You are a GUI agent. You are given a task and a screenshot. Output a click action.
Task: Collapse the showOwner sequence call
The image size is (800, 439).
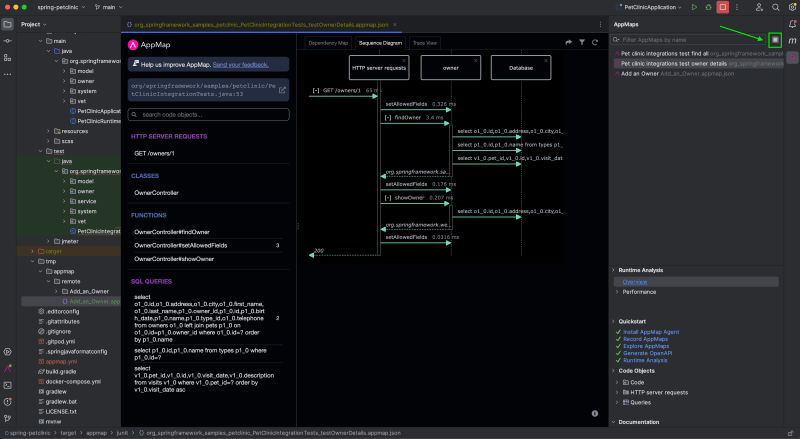(388, 198)
